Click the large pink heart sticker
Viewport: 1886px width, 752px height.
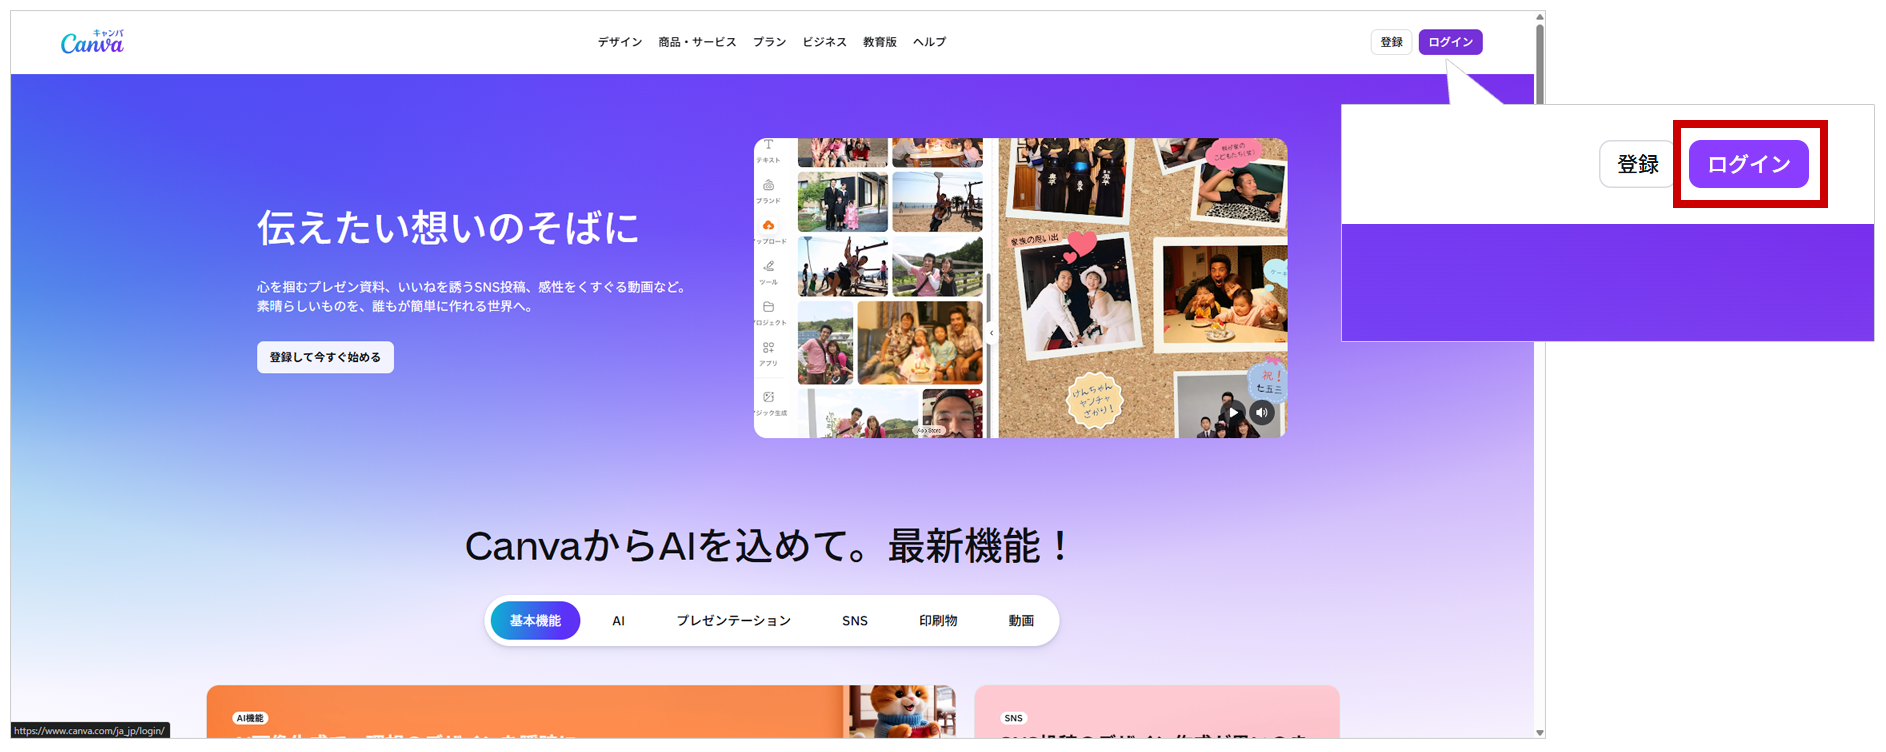click(x=1082, y=242)
